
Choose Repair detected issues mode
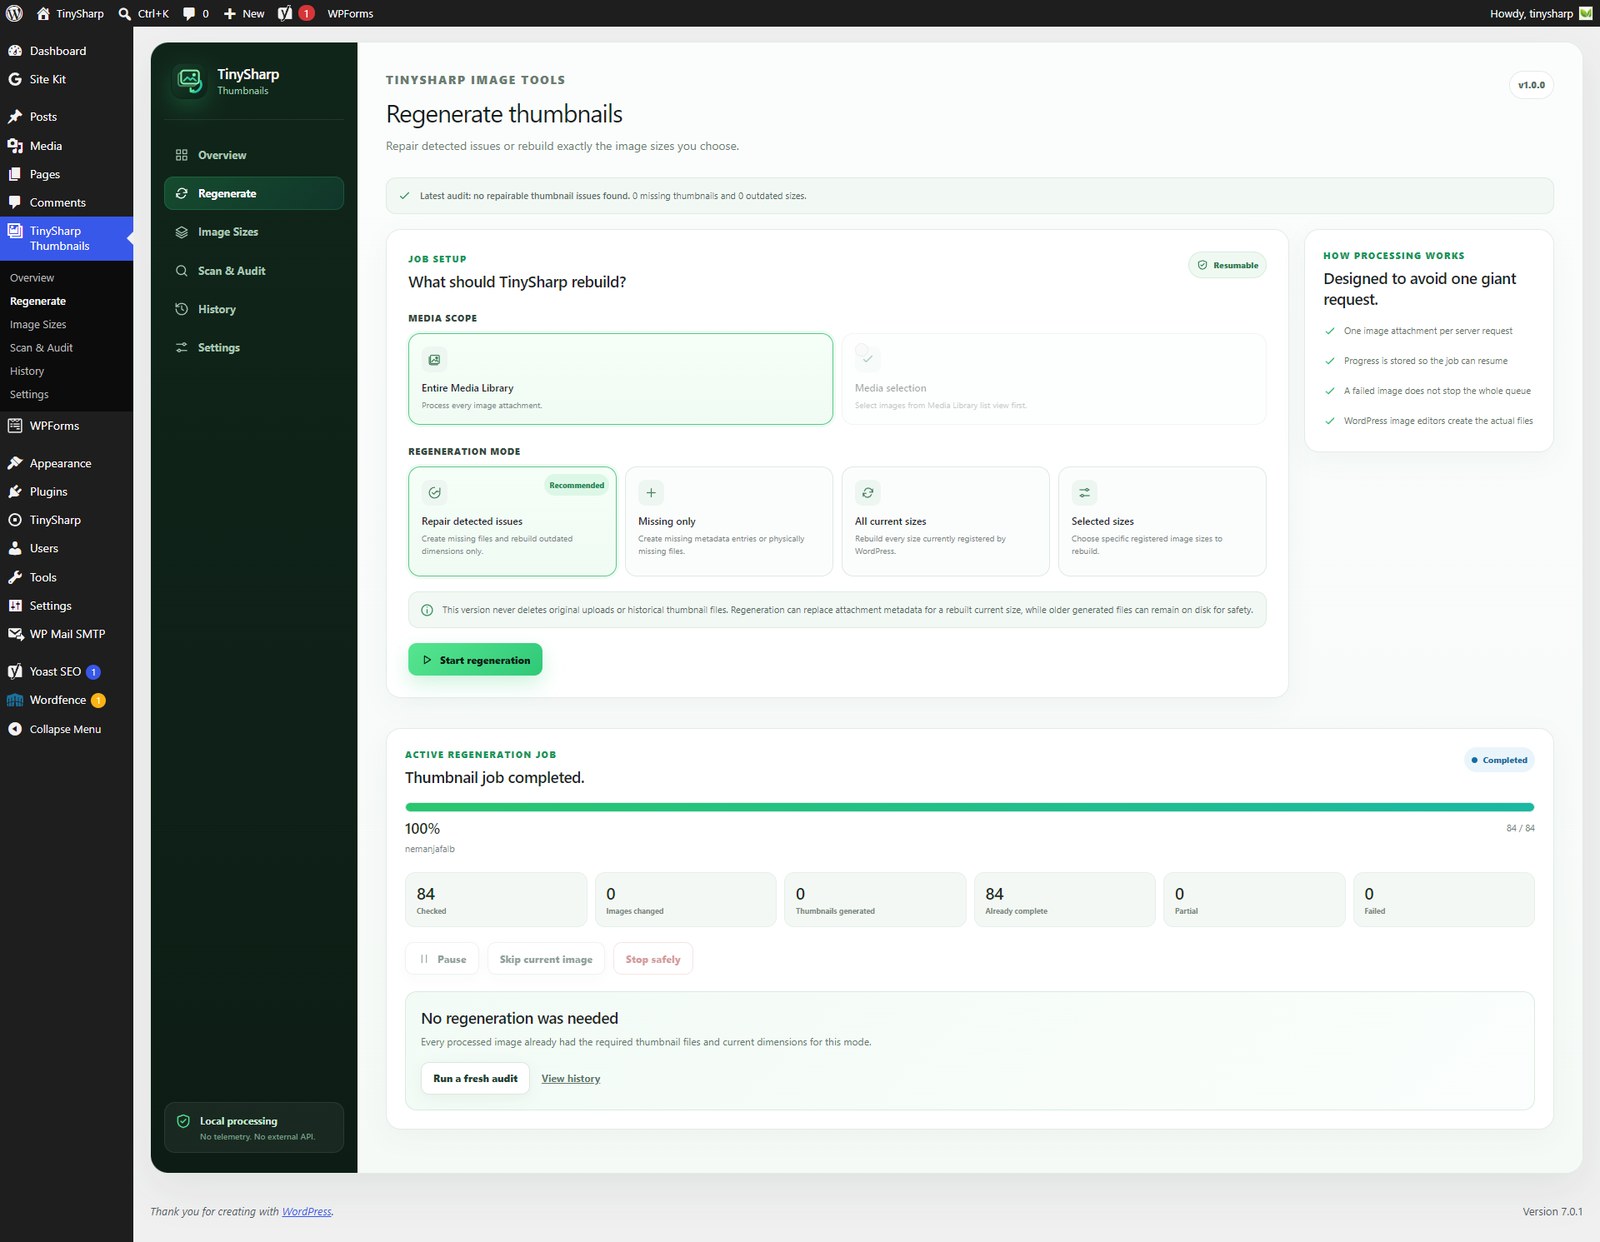click(512, 521)
